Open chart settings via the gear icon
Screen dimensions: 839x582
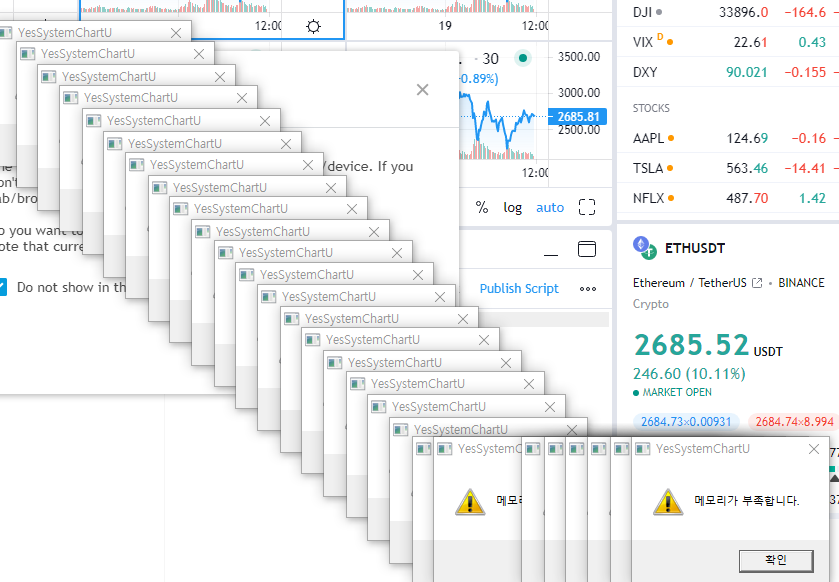pyautogui.click(x=314, y=27)
